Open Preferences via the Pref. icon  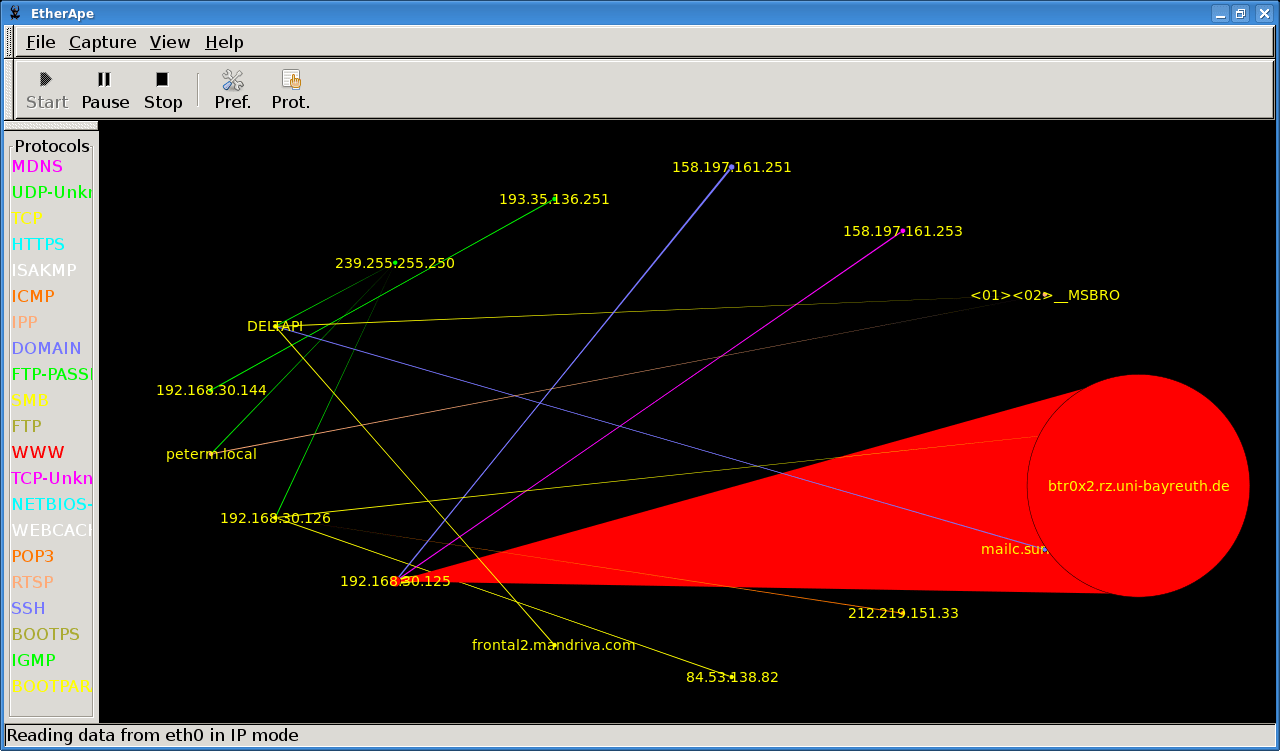pos(233,79)
